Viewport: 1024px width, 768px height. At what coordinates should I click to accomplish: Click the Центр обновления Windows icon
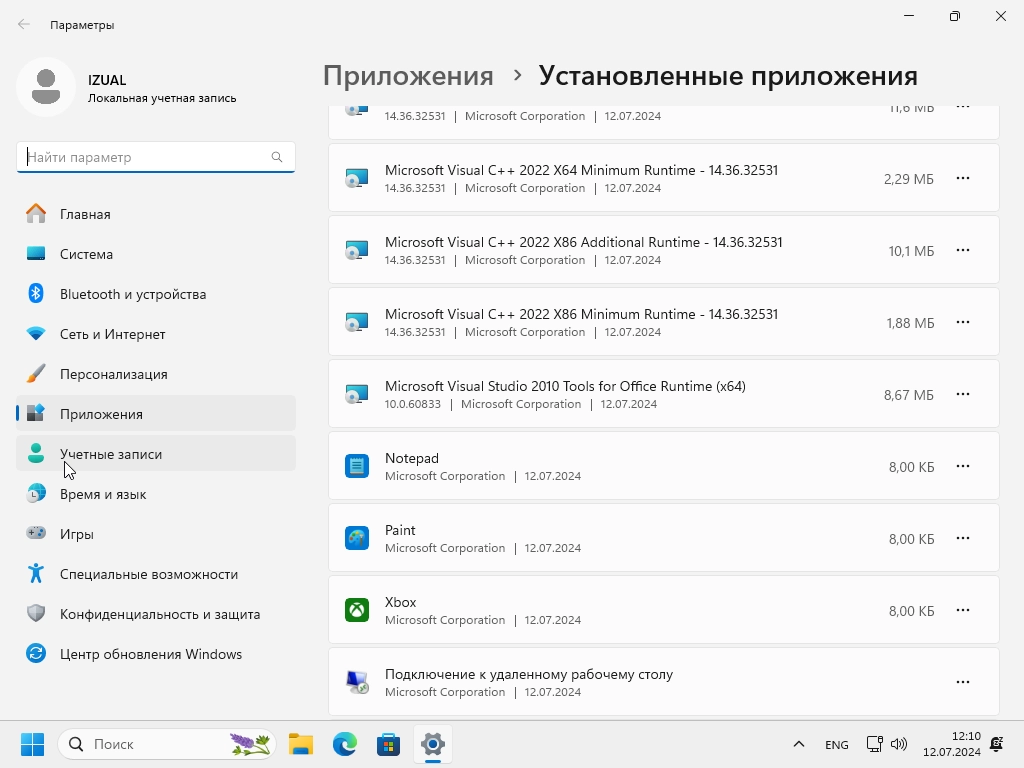pos(36,653)
